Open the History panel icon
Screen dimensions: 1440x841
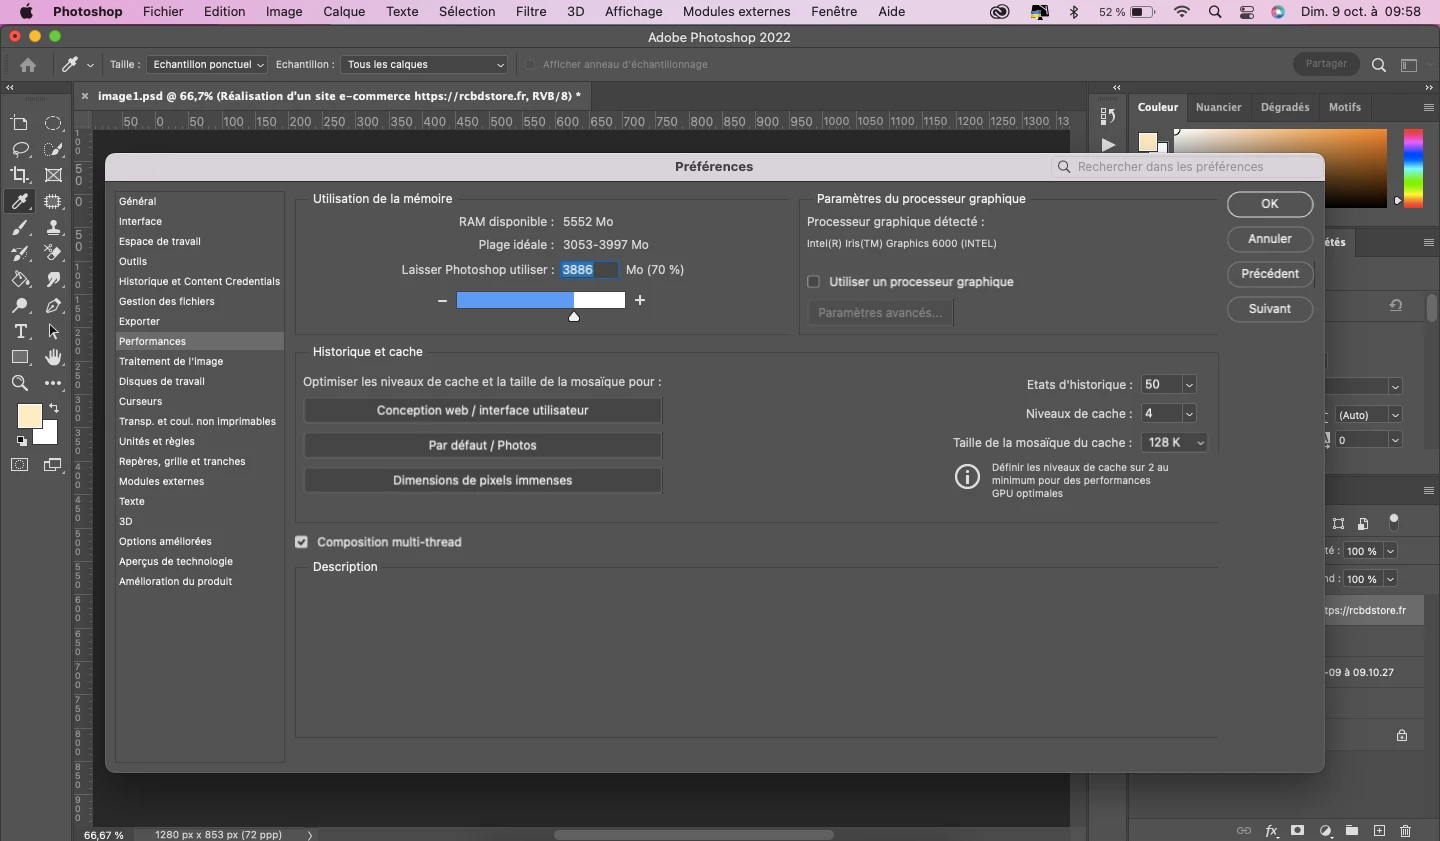(1107, 116)
